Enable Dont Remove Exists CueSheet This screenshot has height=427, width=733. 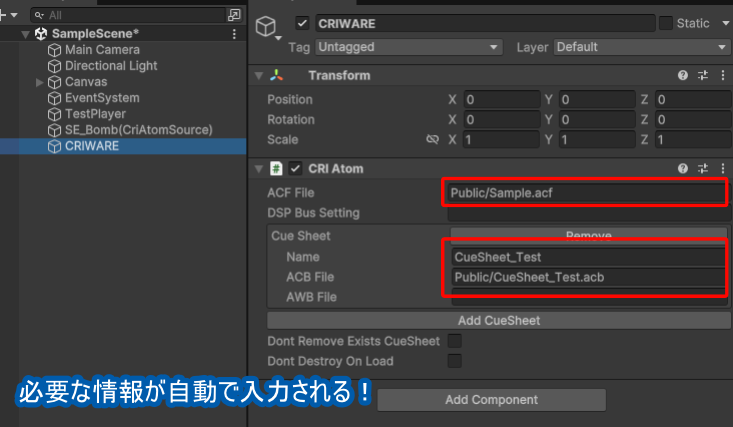pos(454,341)
